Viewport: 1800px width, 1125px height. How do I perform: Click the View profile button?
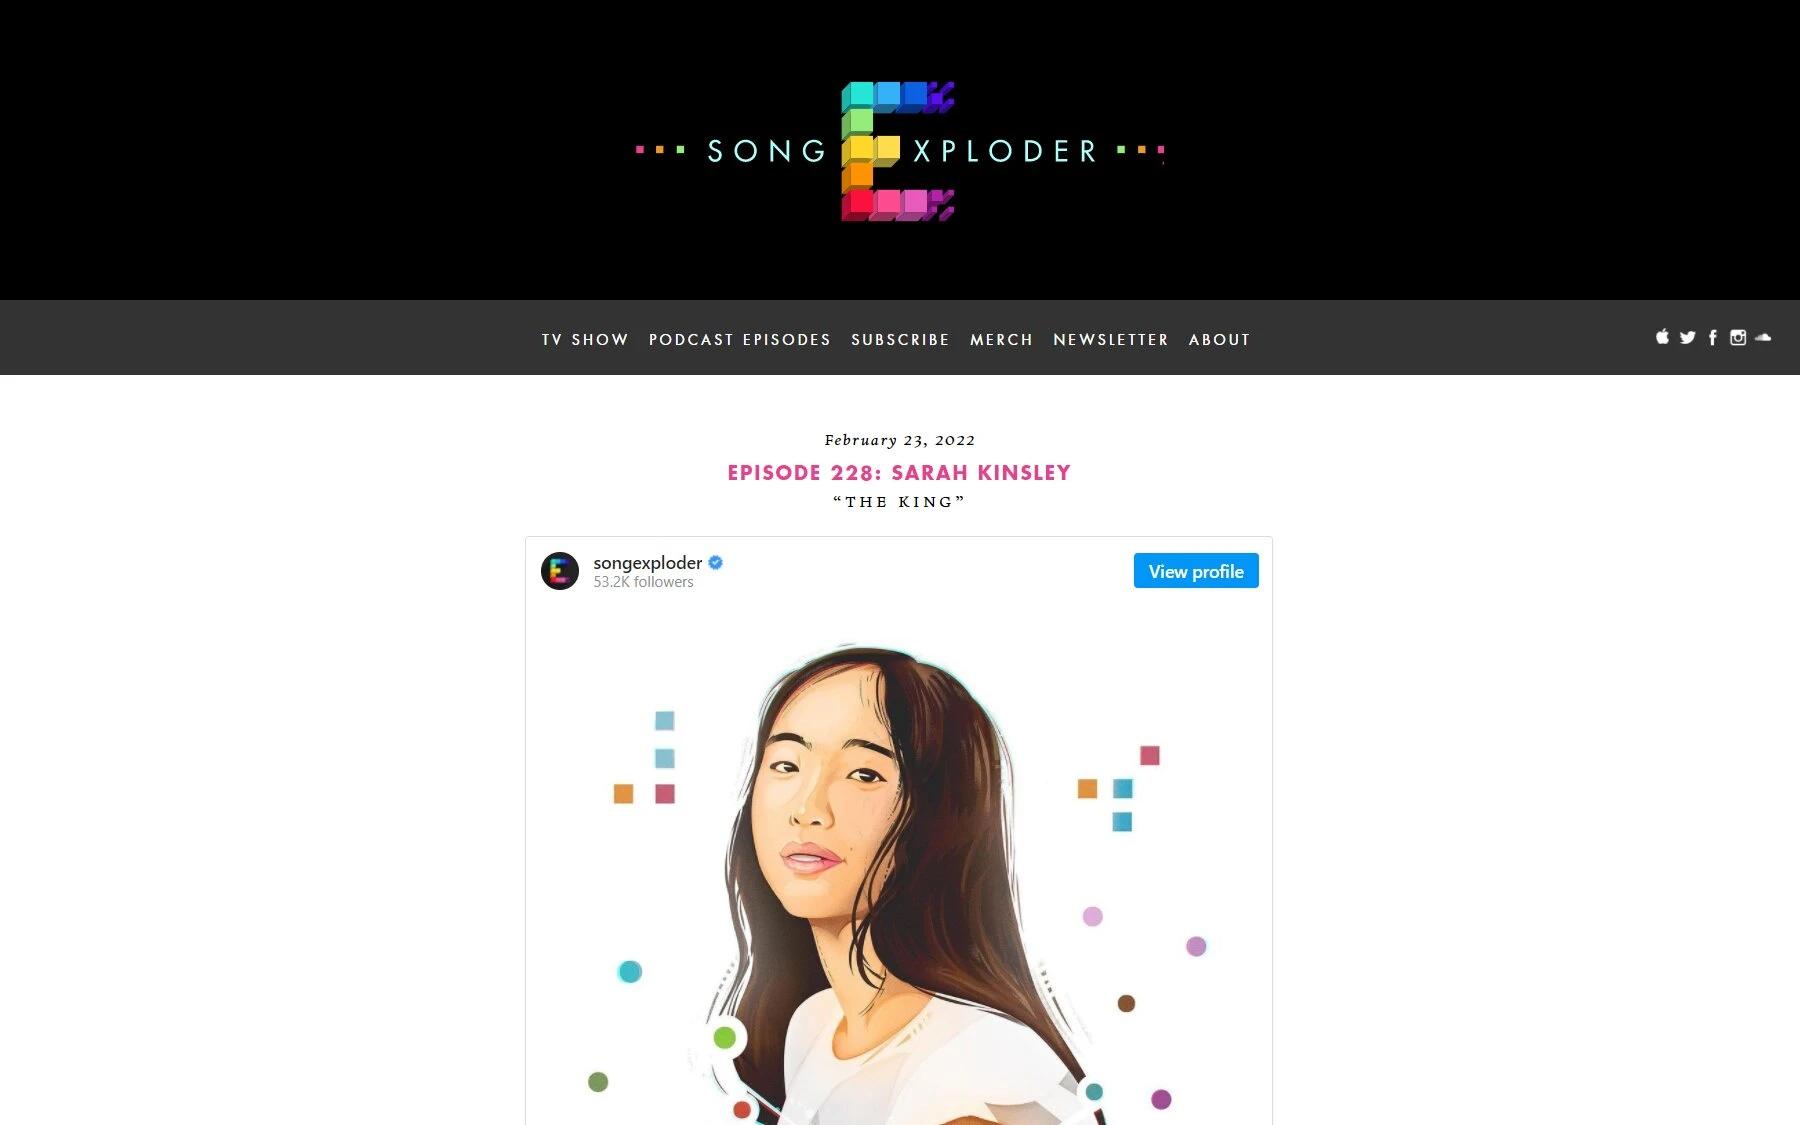tap(1196, 571)
